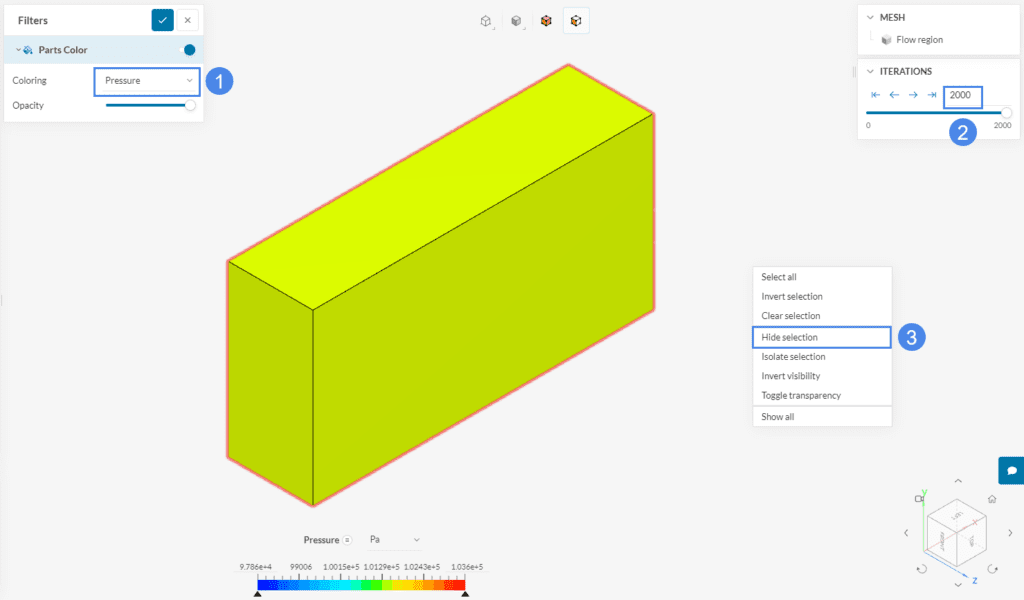Activate the colored surface mesh display icon
This screenshot has width=1024, height=600.
click(546, 20)
